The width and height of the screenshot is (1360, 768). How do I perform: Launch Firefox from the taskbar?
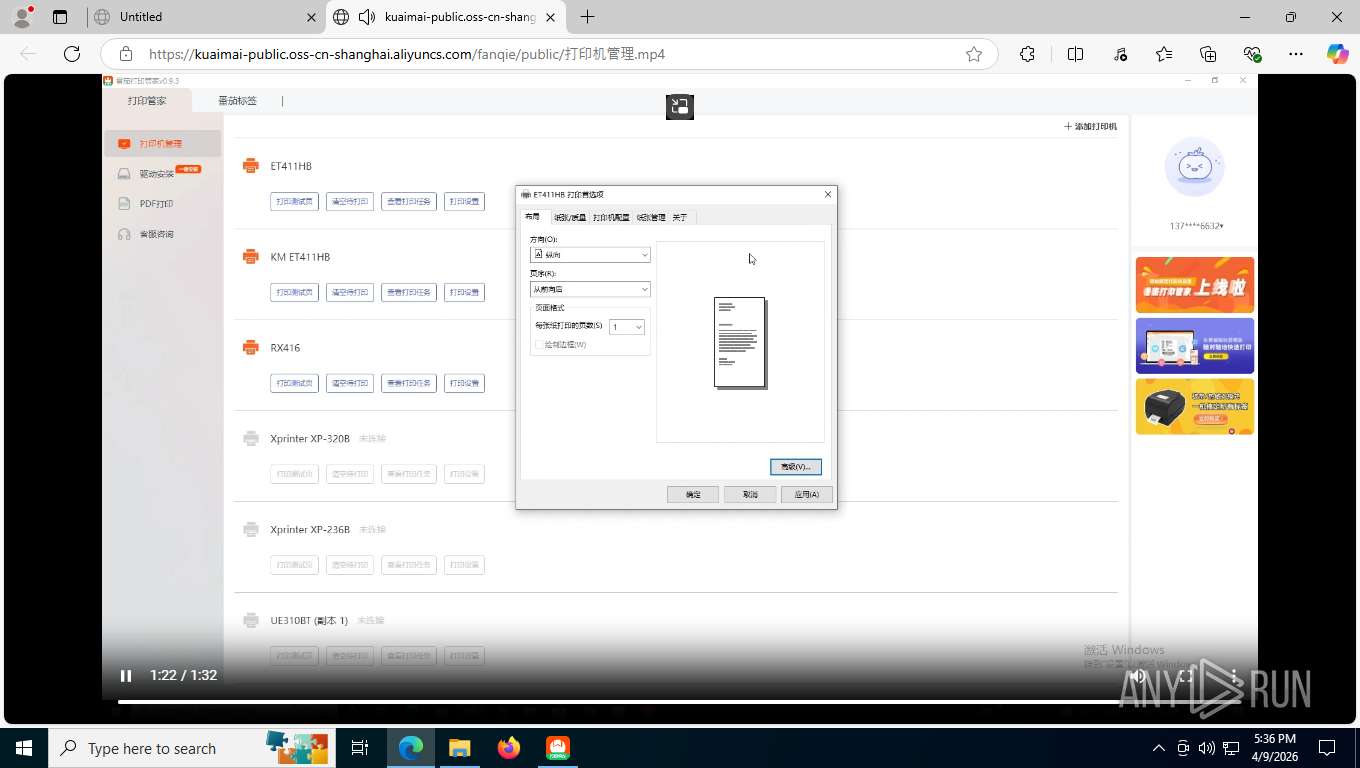[509, 748]
